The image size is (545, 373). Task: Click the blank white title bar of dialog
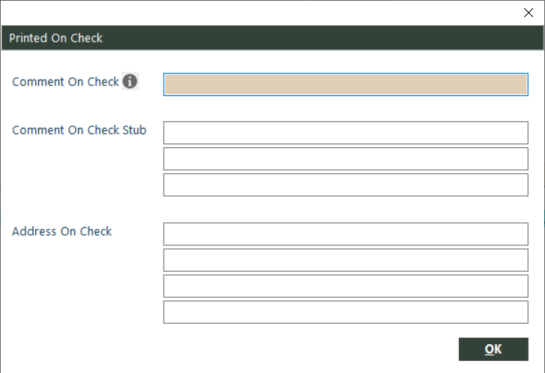tap(261, 13)
